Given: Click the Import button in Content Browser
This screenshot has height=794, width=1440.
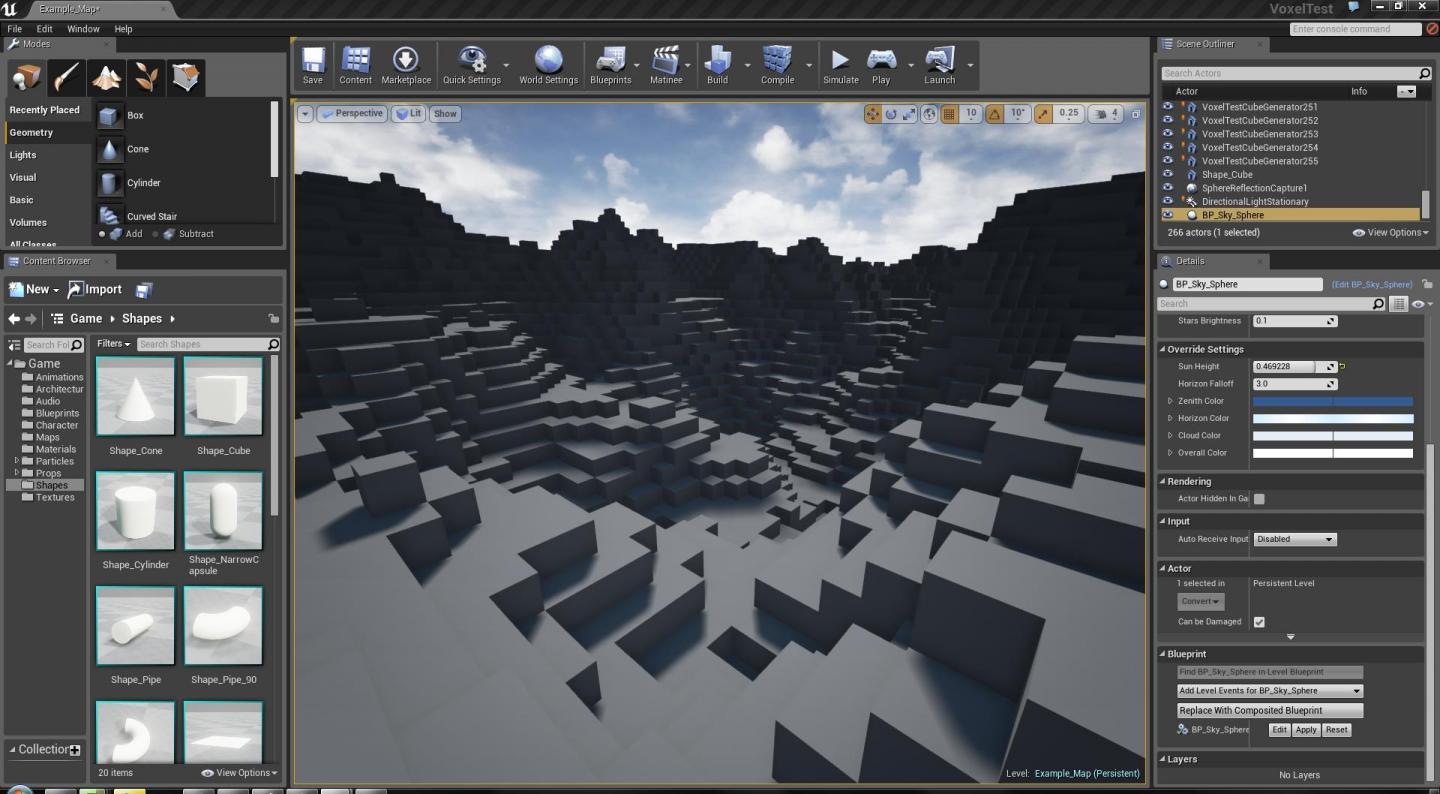Looking at the screenshot, I should pos(95,290).
